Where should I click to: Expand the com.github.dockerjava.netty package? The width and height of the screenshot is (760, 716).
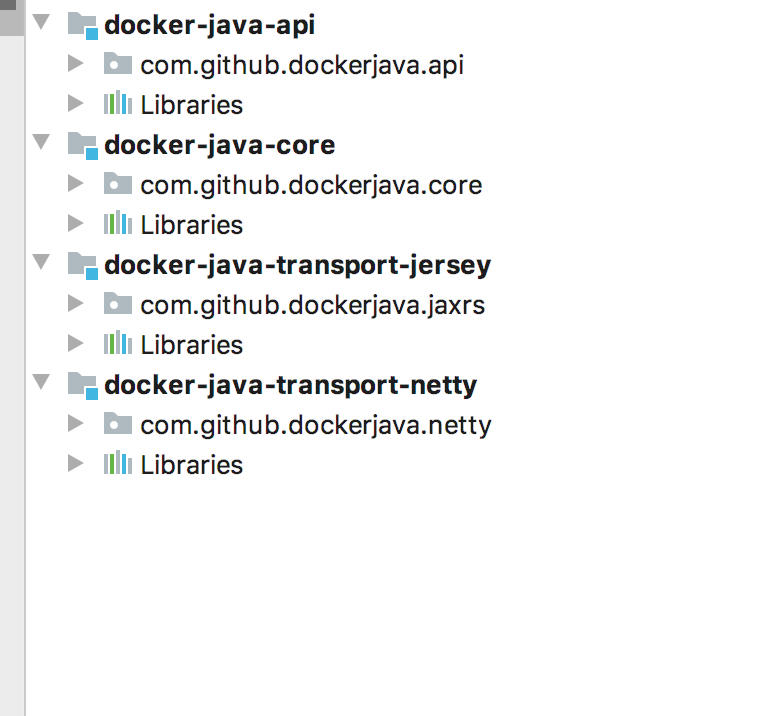(75, 423)
